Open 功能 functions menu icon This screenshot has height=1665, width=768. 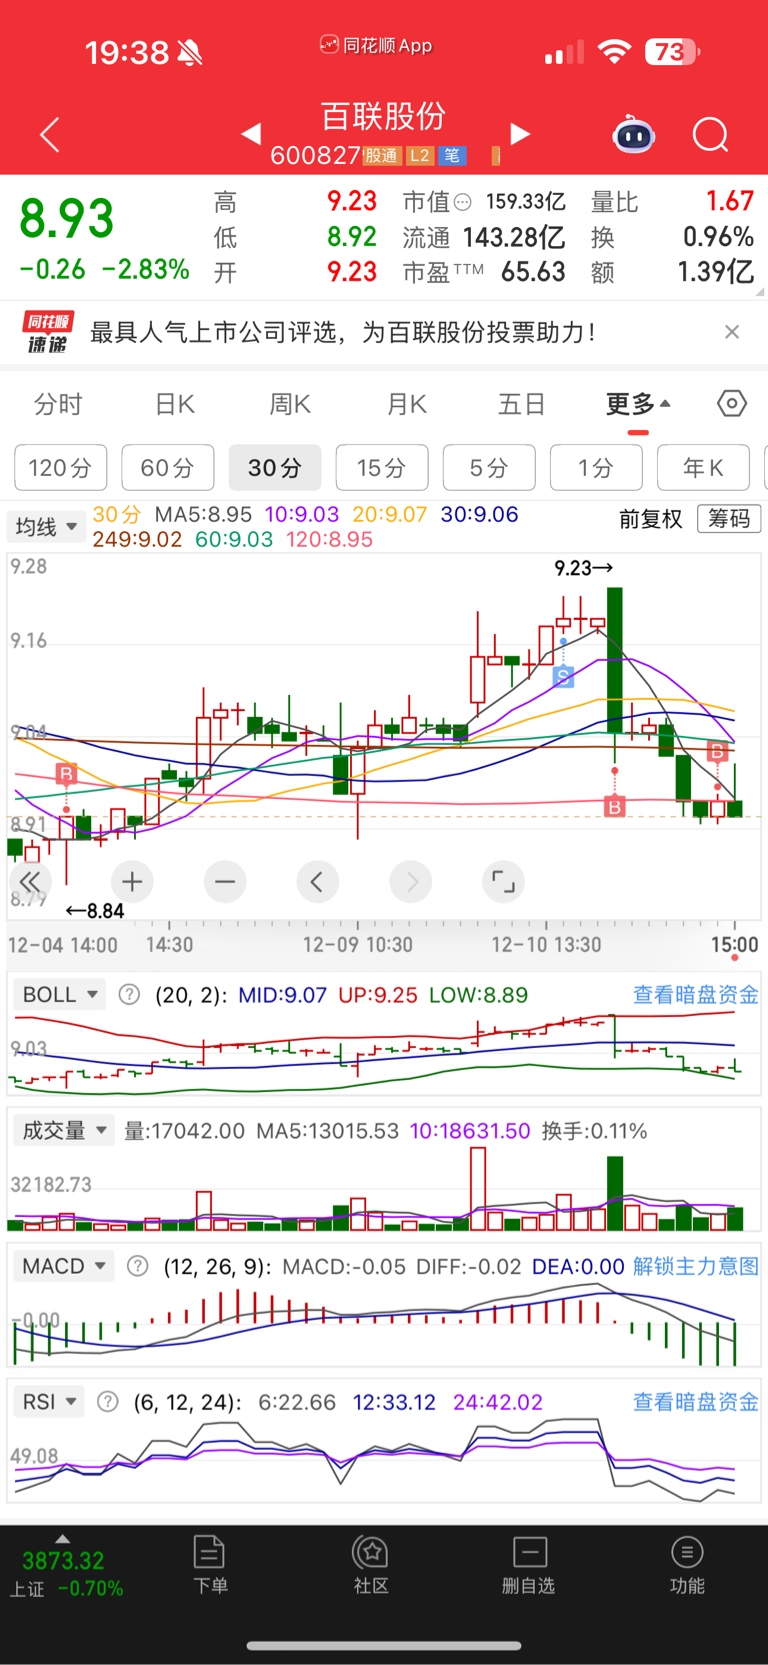687,1564
